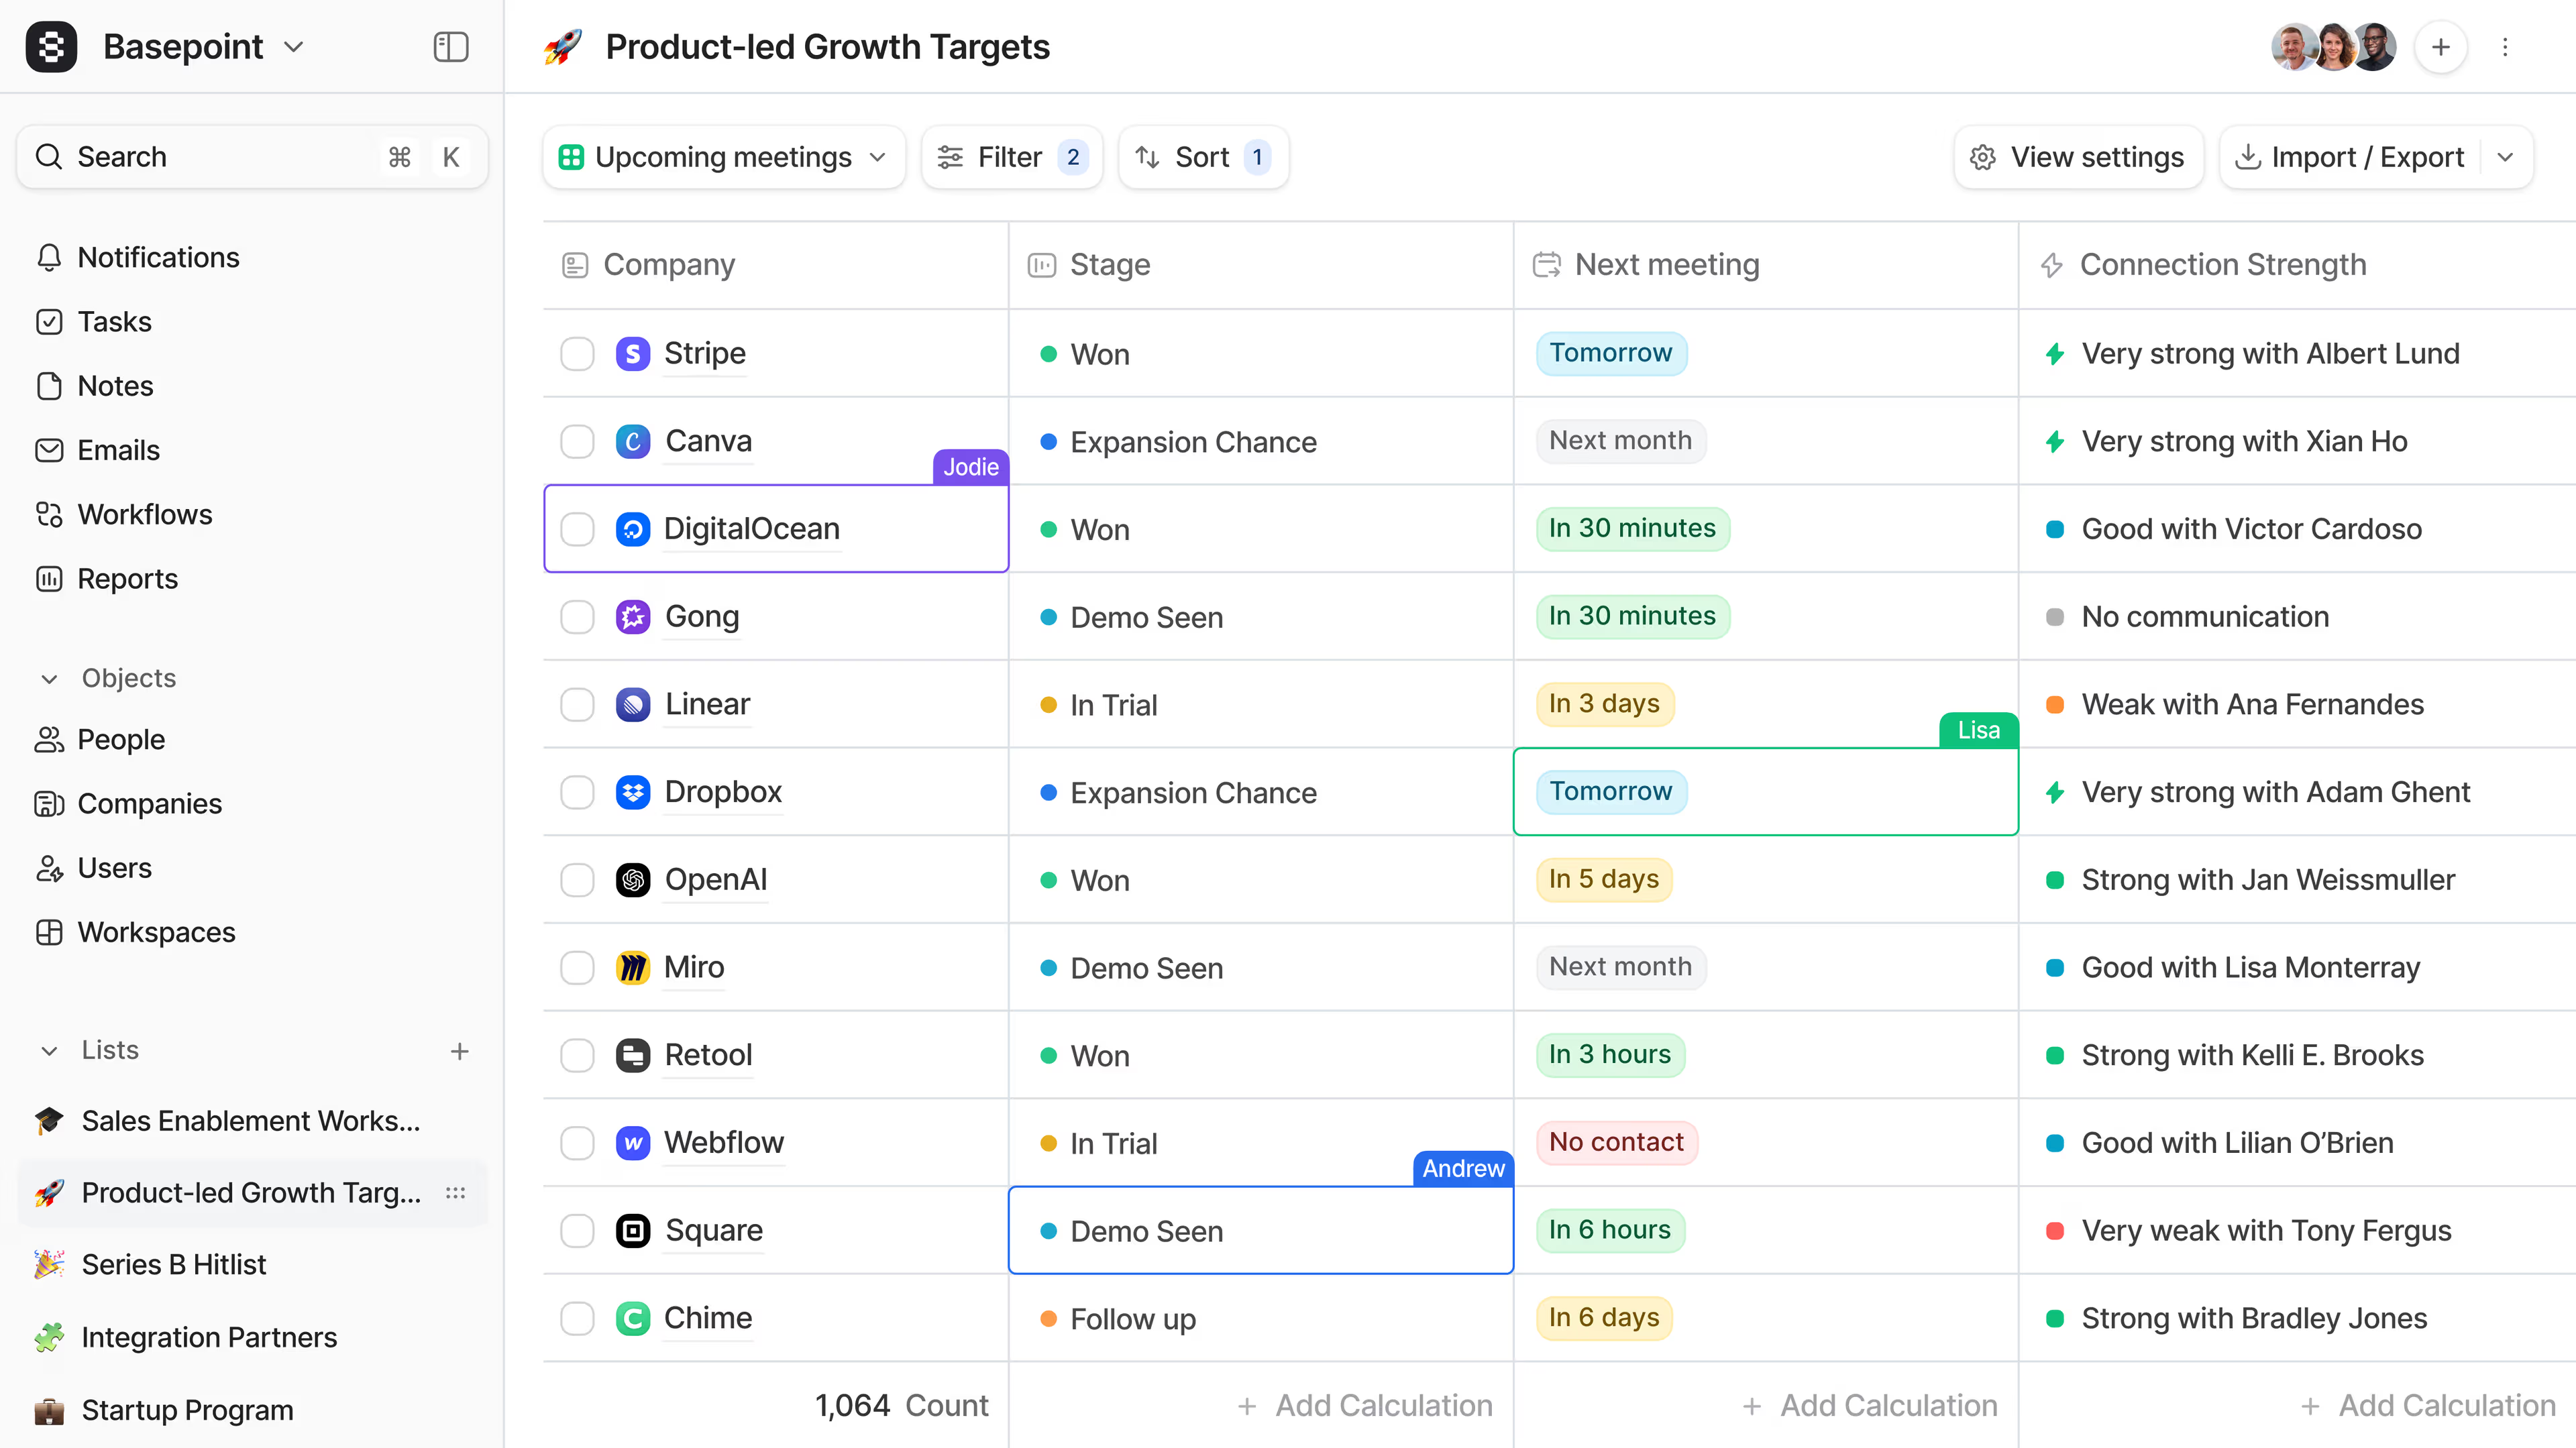Tick the Chime row checkbox
Screen dimensions: 2576x1448
click(577, 1318)
